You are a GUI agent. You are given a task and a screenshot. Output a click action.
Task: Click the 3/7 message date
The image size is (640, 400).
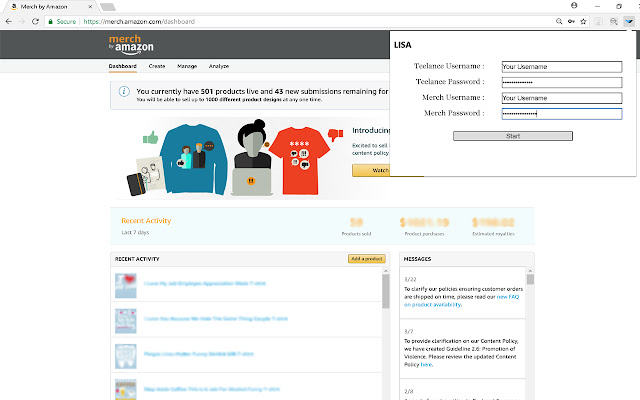click(x=408, y=331)
